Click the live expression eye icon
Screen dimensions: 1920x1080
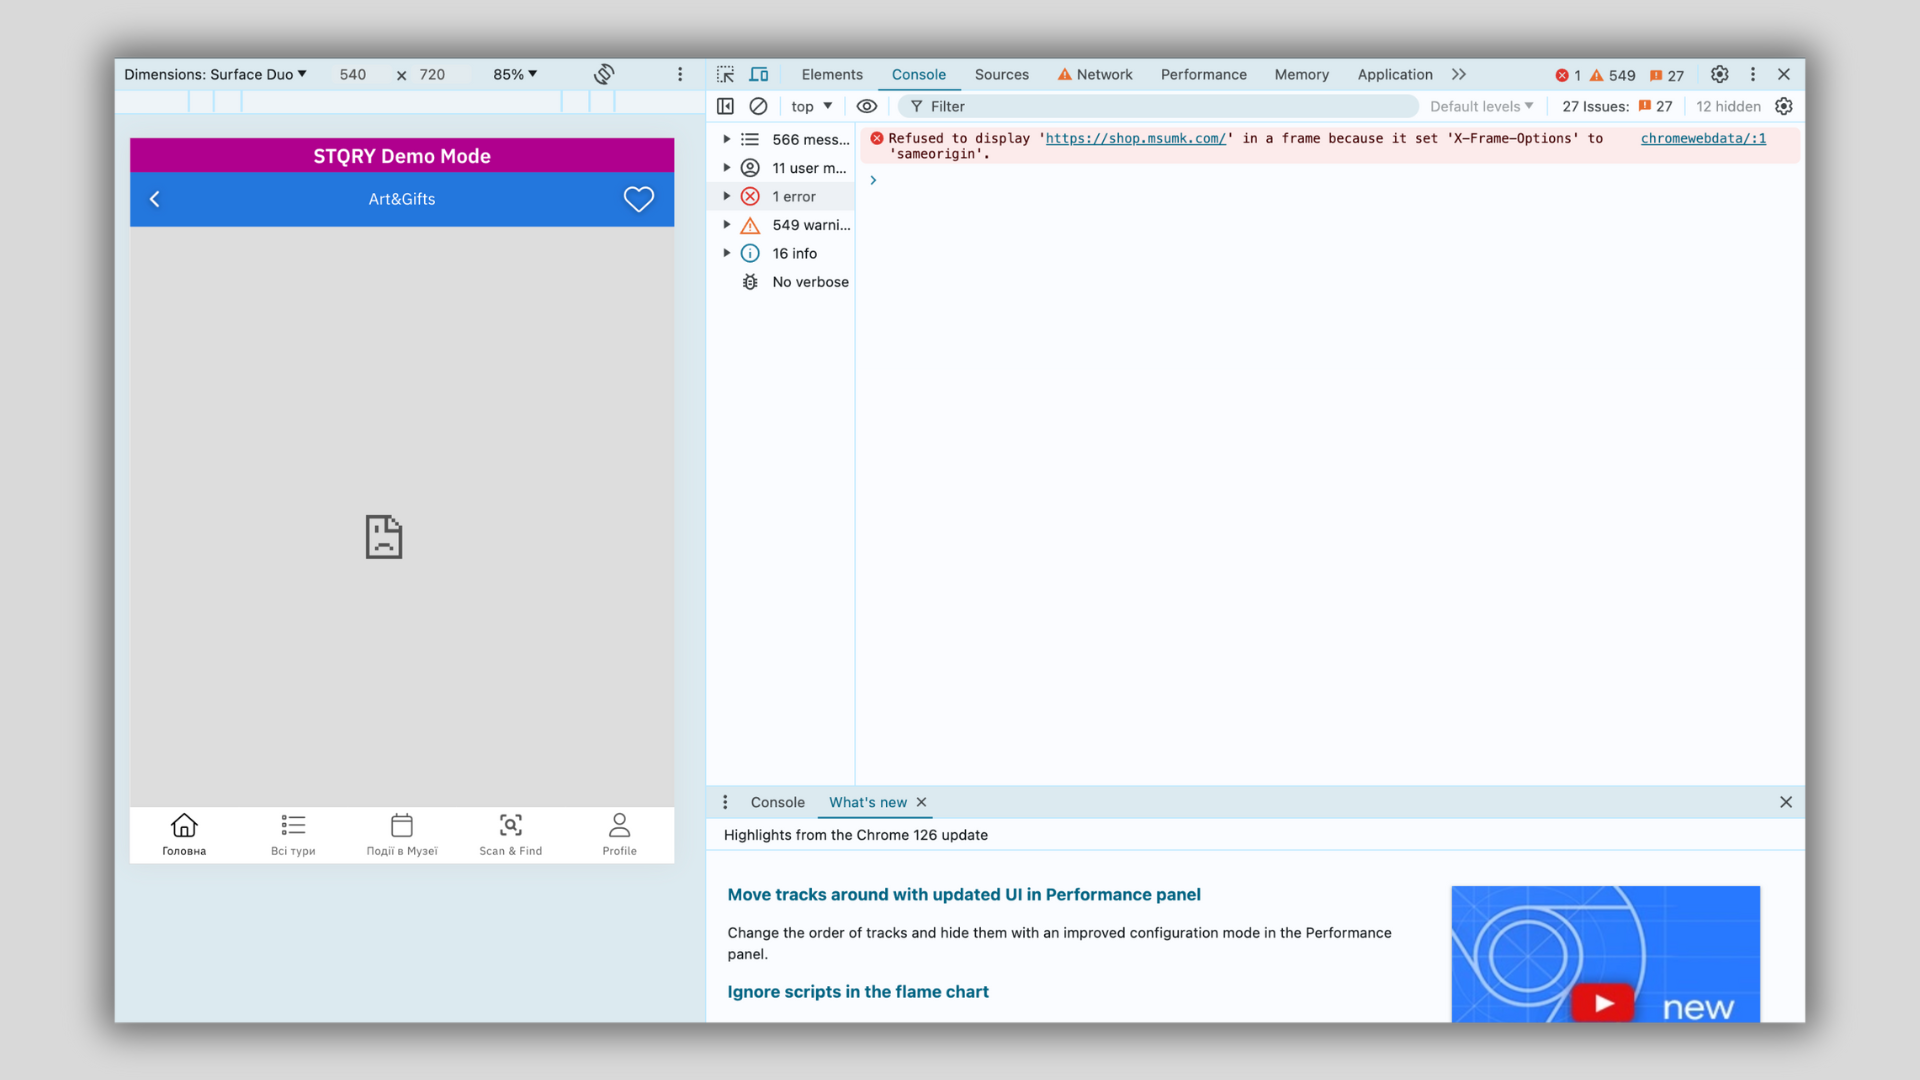click(x=867, y=106)
